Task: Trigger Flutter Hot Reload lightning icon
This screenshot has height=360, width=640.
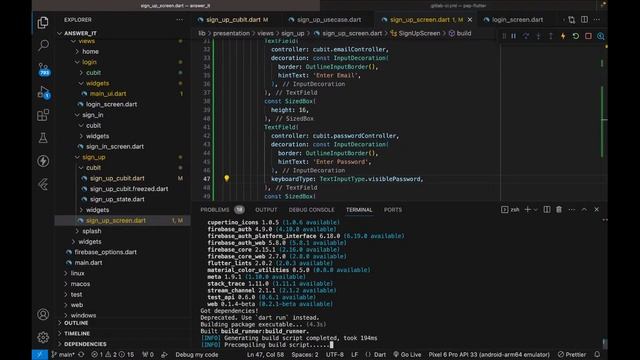Action: (563, 36)
